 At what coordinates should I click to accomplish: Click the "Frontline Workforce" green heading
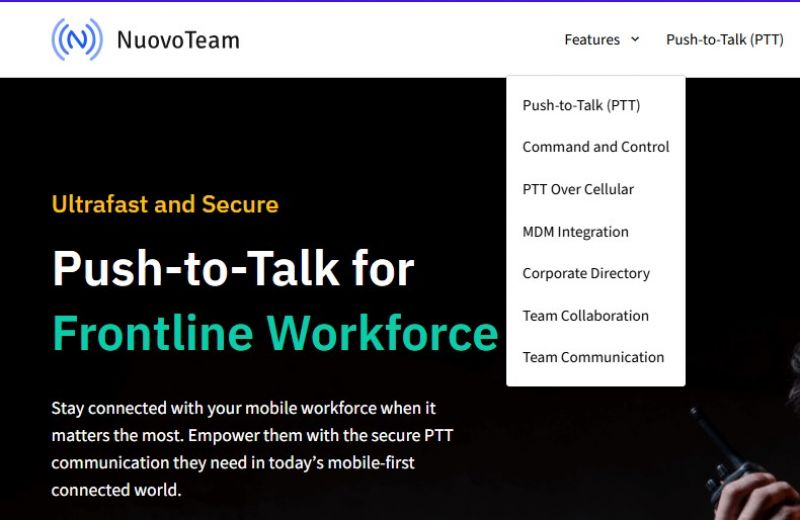tap(275, 333)
